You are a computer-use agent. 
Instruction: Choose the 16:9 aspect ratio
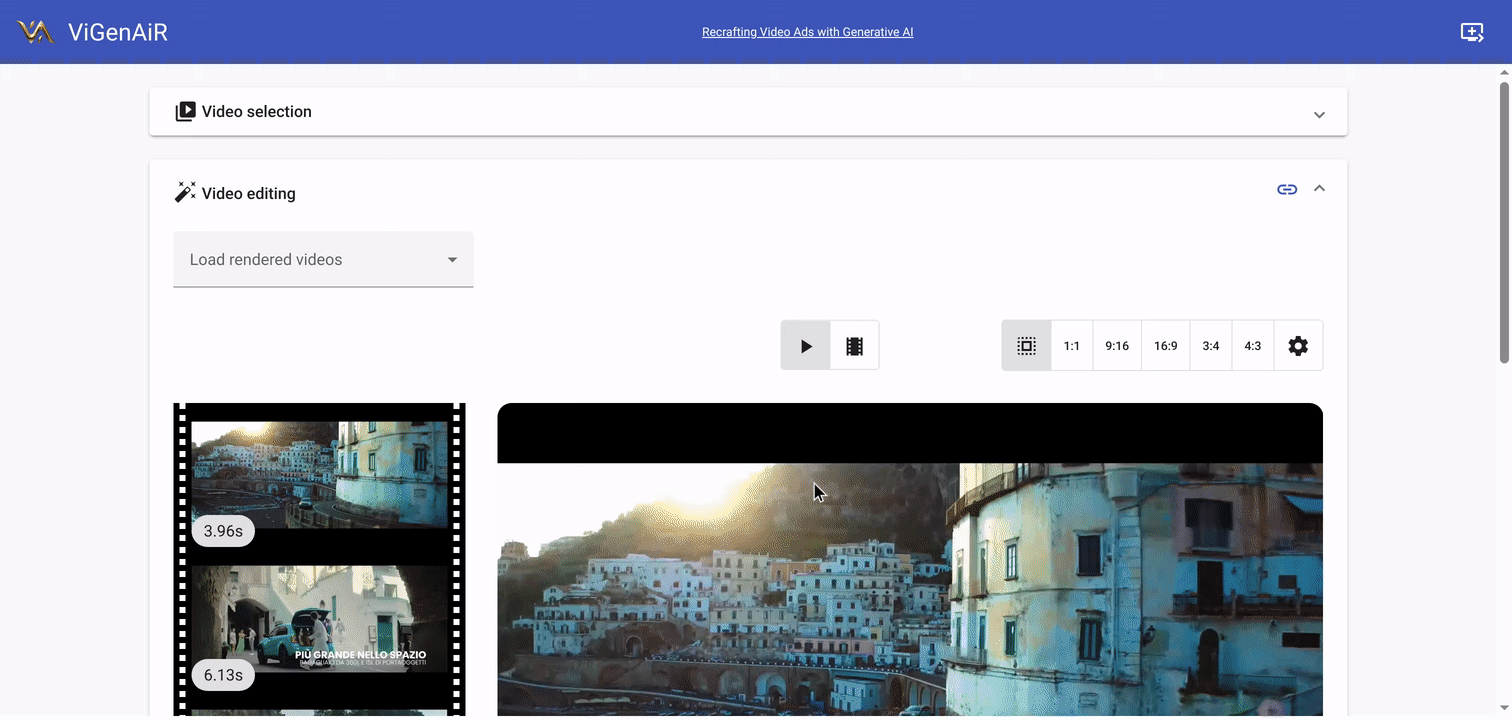point(1166,346)
